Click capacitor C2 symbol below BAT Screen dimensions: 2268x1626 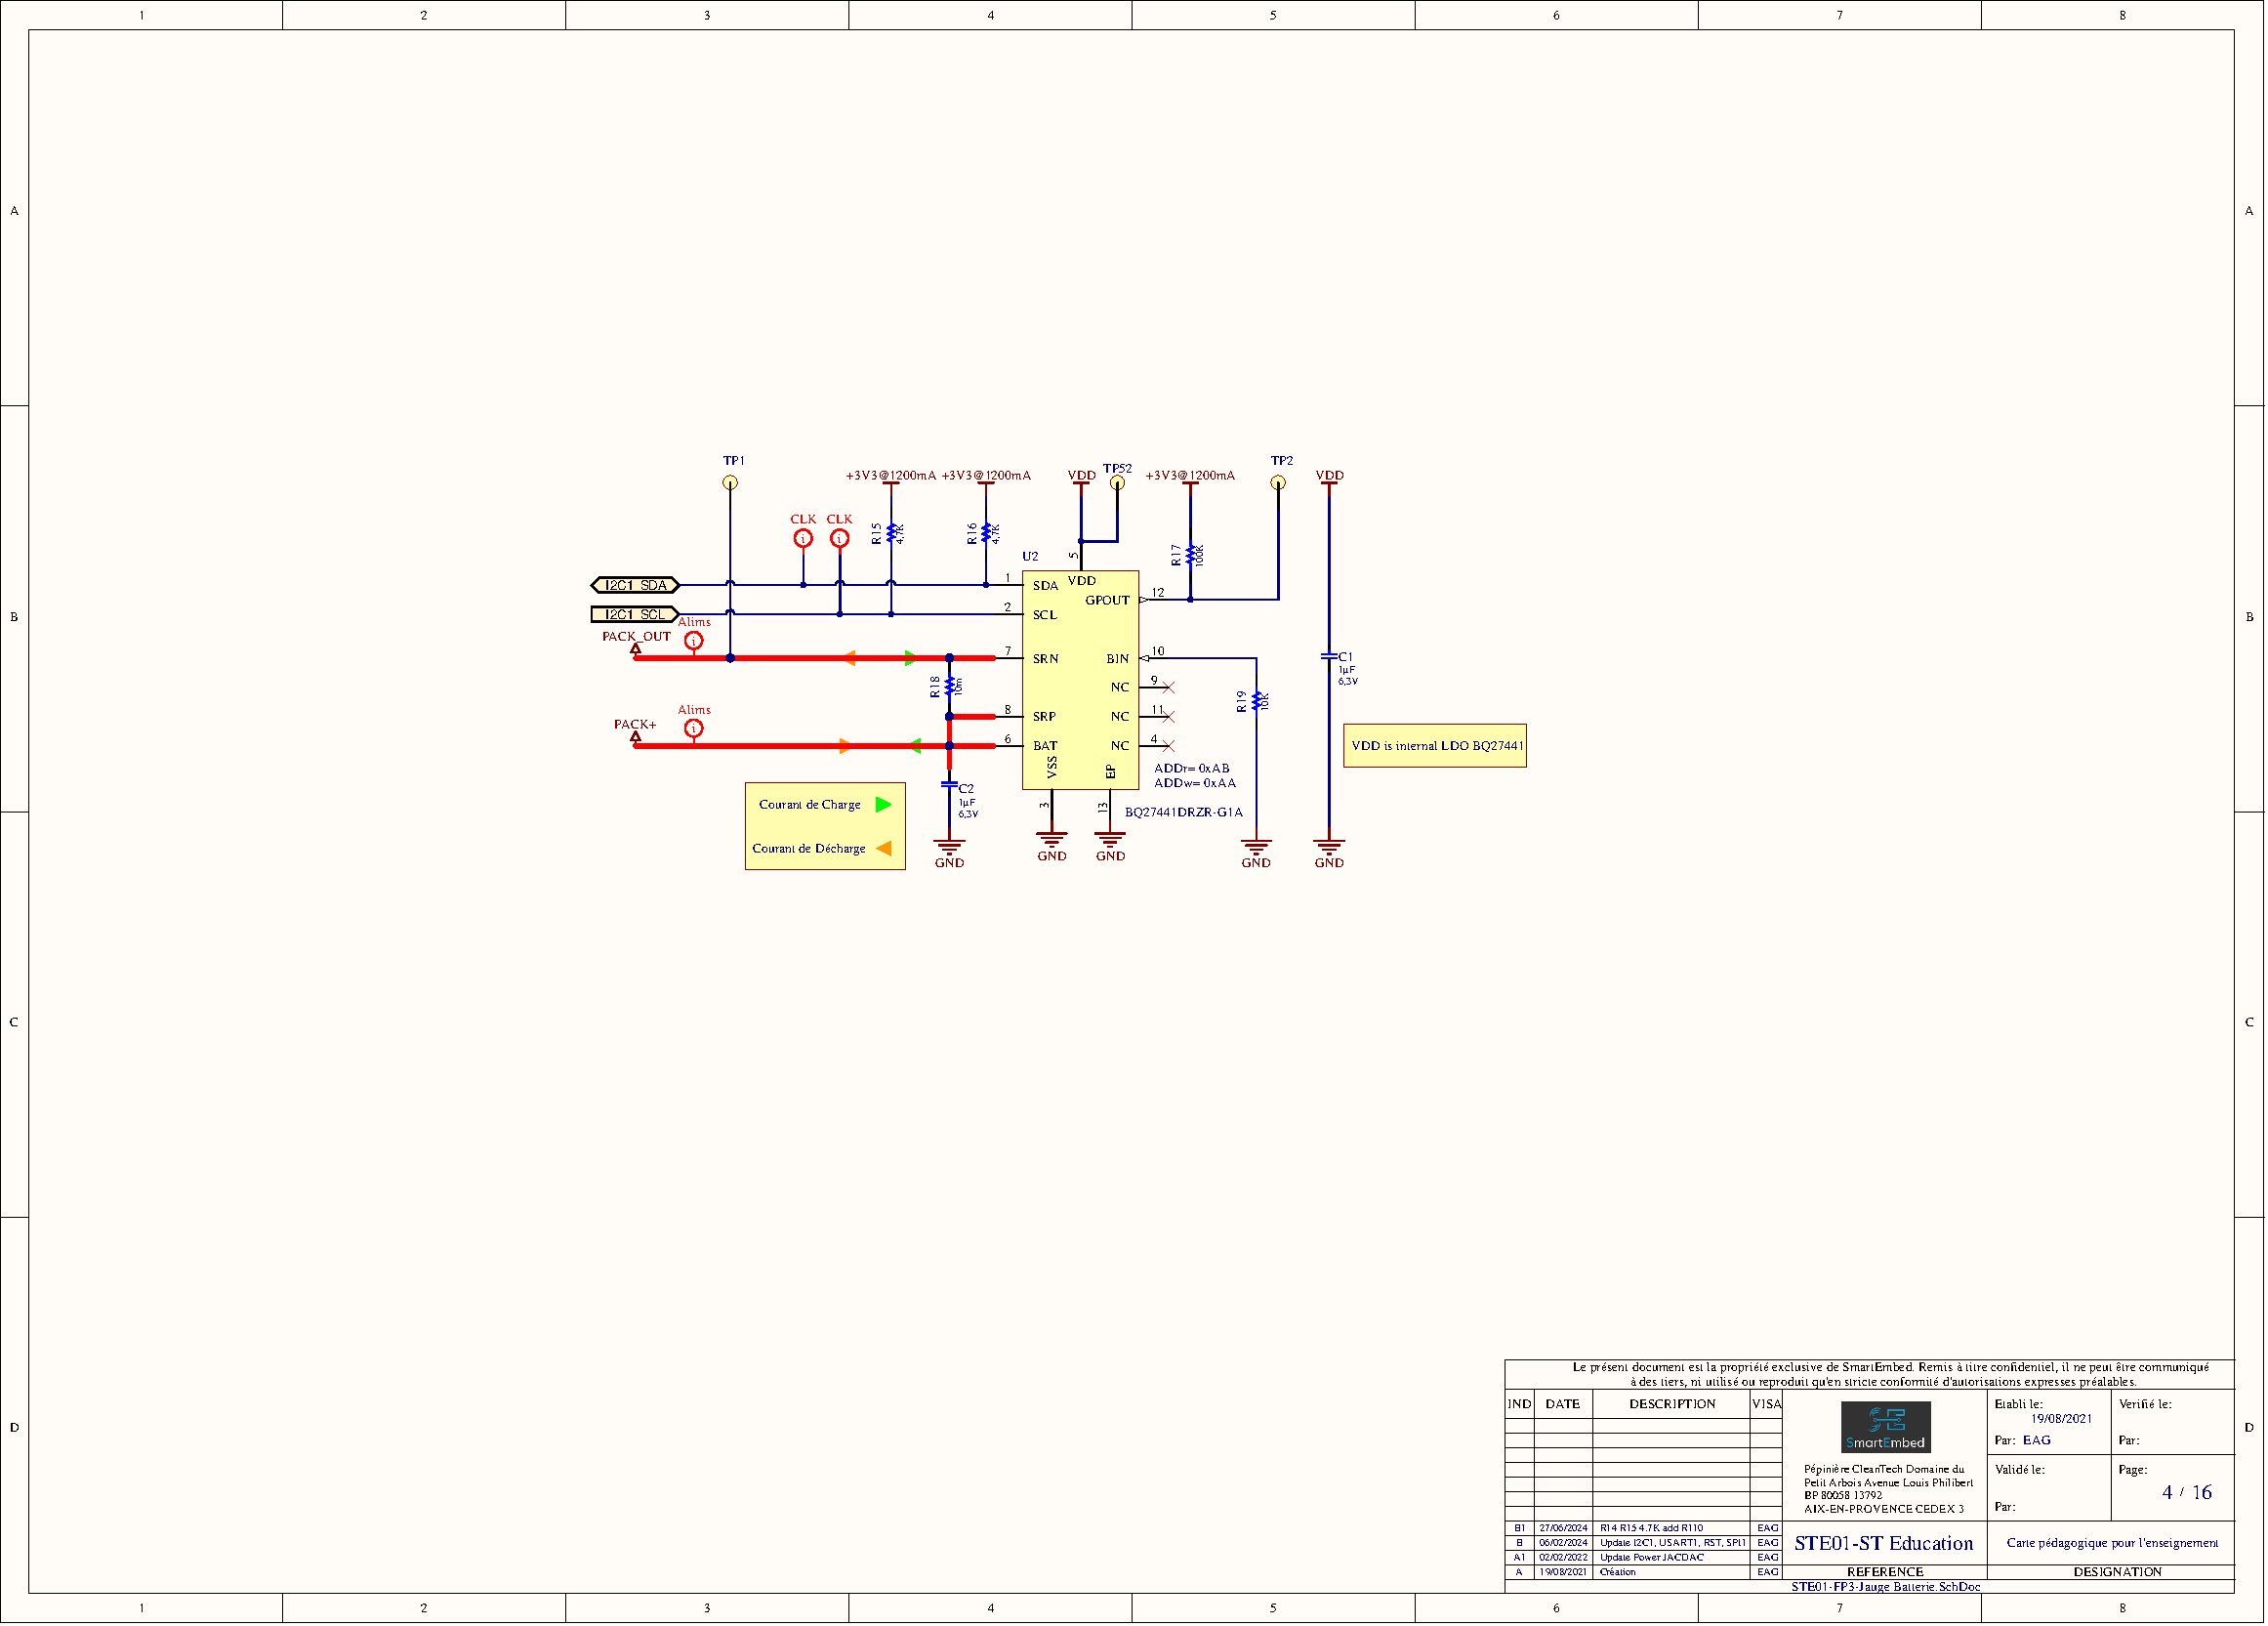click(x=949, y=786)
